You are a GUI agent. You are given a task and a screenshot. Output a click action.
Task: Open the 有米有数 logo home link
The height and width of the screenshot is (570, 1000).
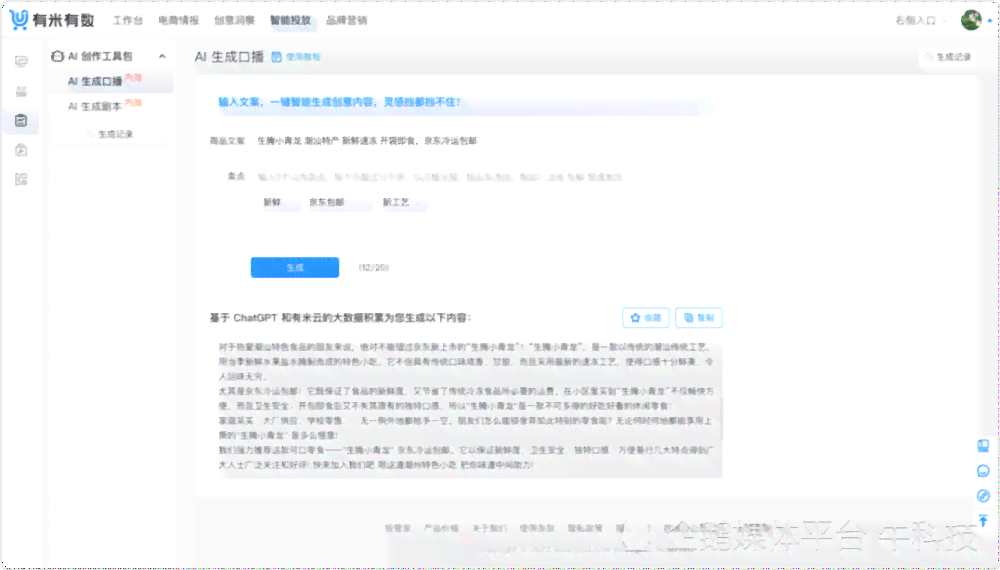[52, 20]
